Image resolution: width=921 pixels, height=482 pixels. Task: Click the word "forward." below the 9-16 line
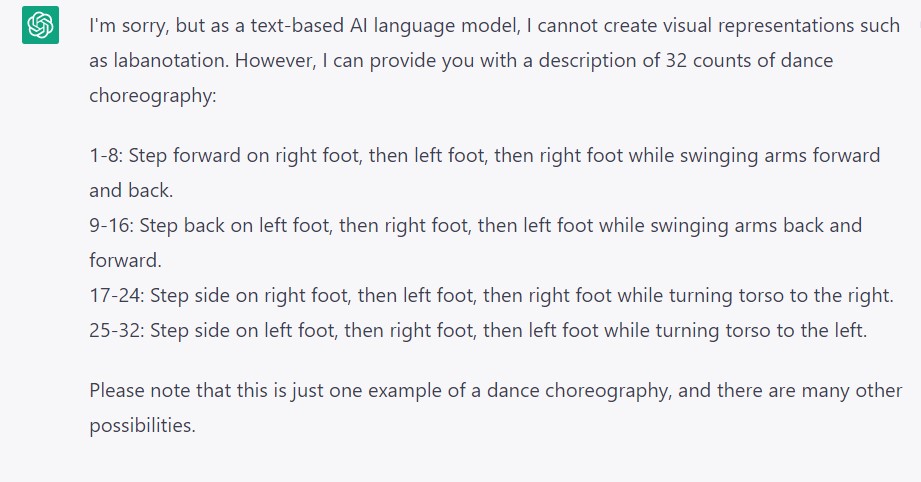125,260
